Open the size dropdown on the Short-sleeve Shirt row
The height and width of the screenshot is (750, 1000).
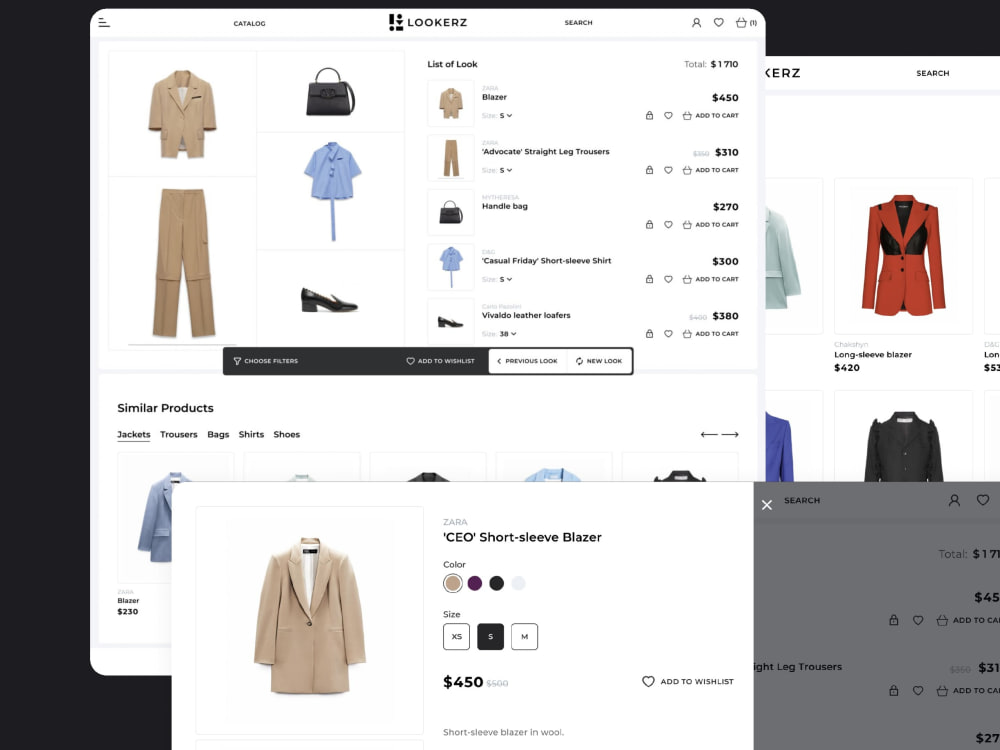click(x=506, y=279)
